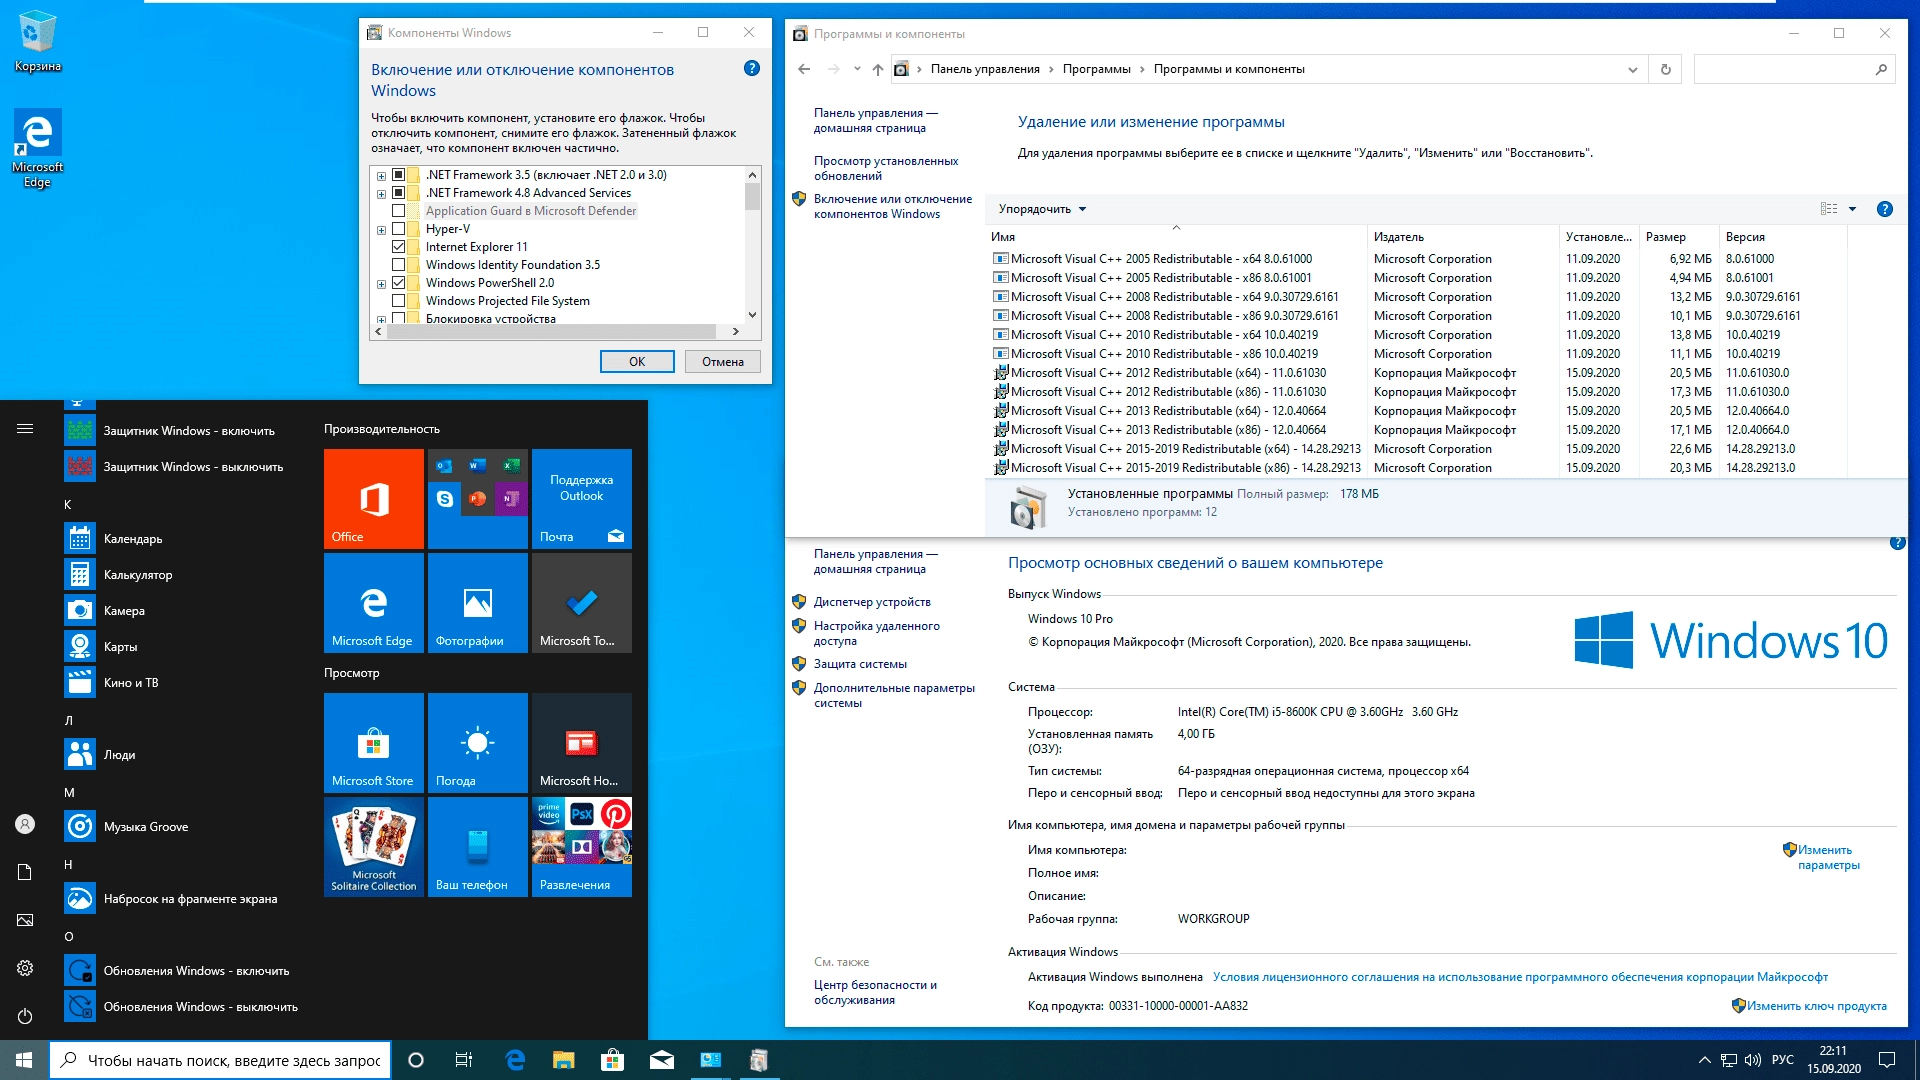Click the Windows Start button on taskbar
Image resolution: width=1920 pixels, height=1080 pixels.
tap(24, 1060)
